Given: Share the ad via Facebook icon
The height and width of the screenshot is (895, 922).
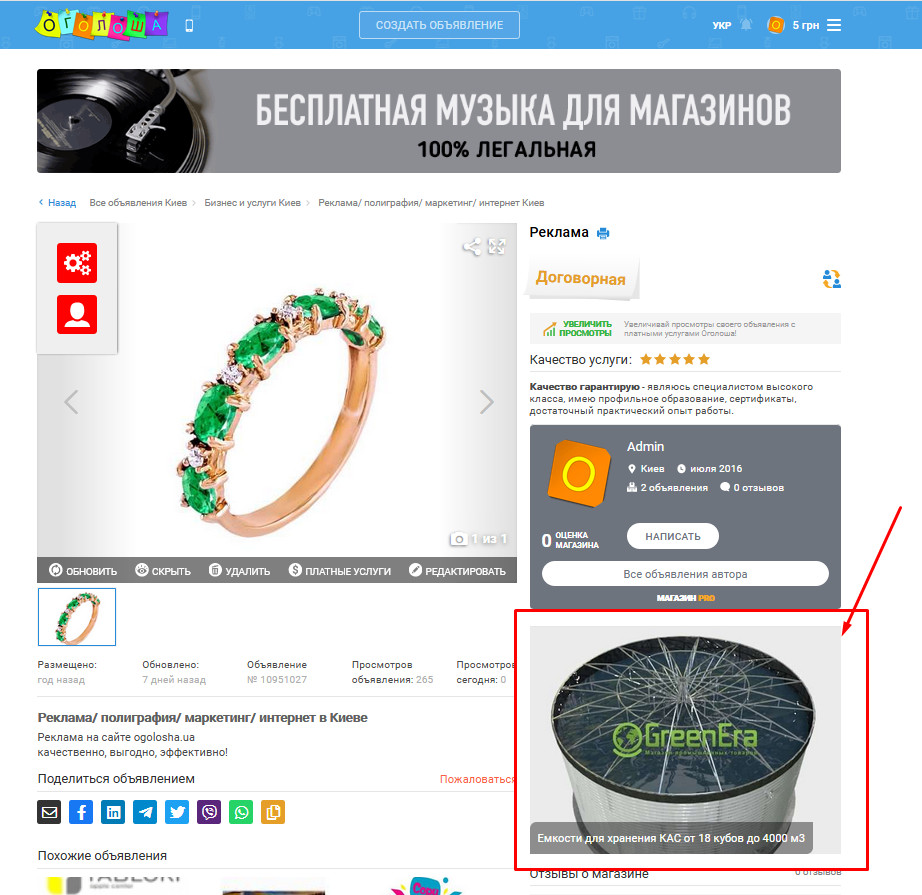Looking at the screenshot, I should tap(81, 812).
